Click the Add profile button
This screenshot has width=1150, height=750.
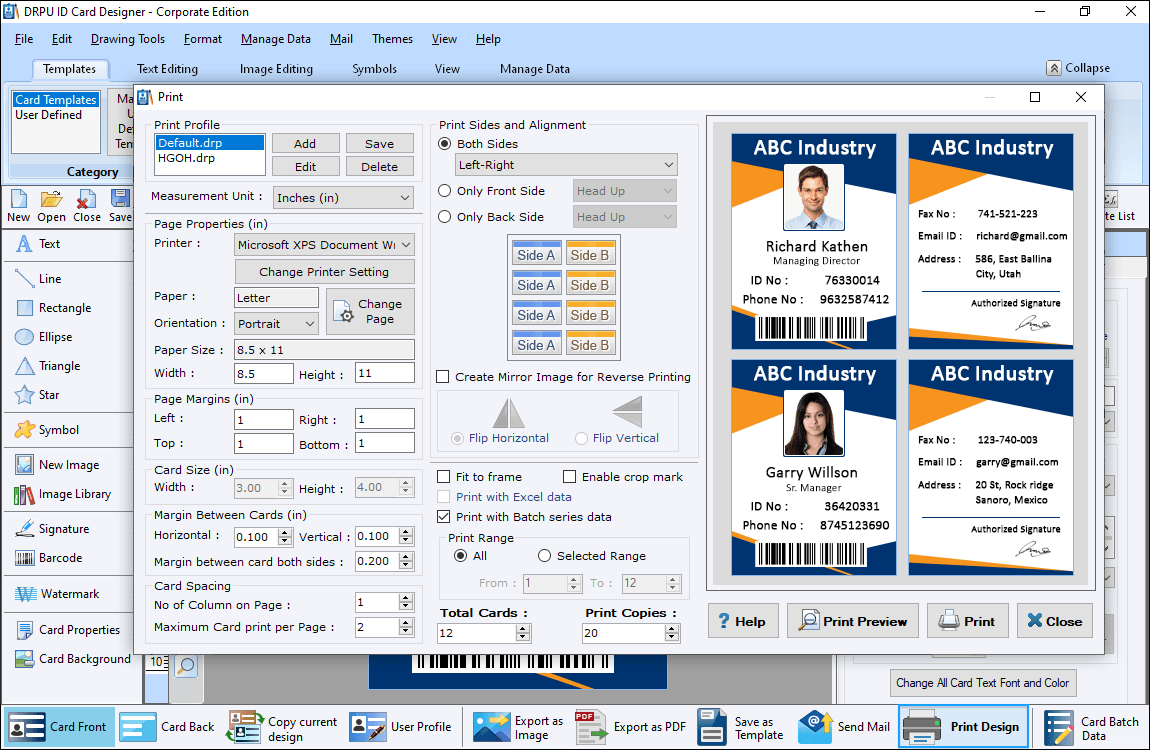tap(305, 144)
